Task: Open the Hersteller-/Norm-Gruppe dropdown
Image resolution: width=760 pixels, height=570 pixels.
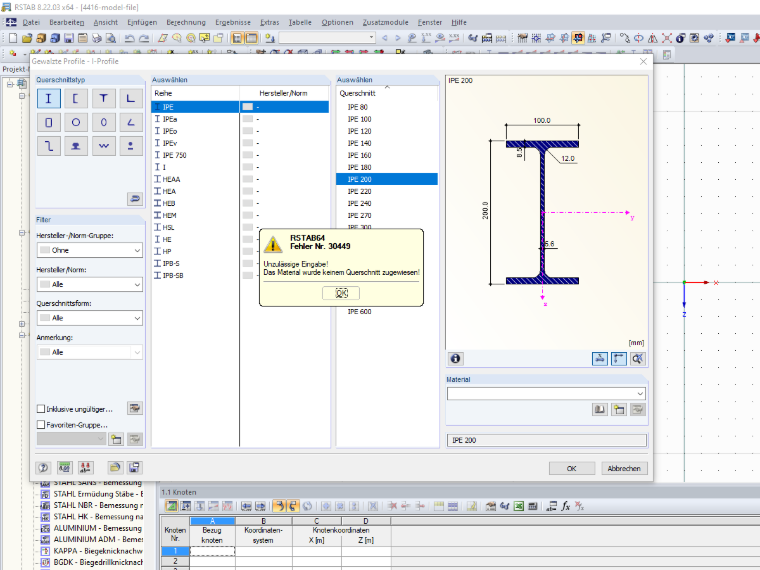Action: (x=90, y=250)
